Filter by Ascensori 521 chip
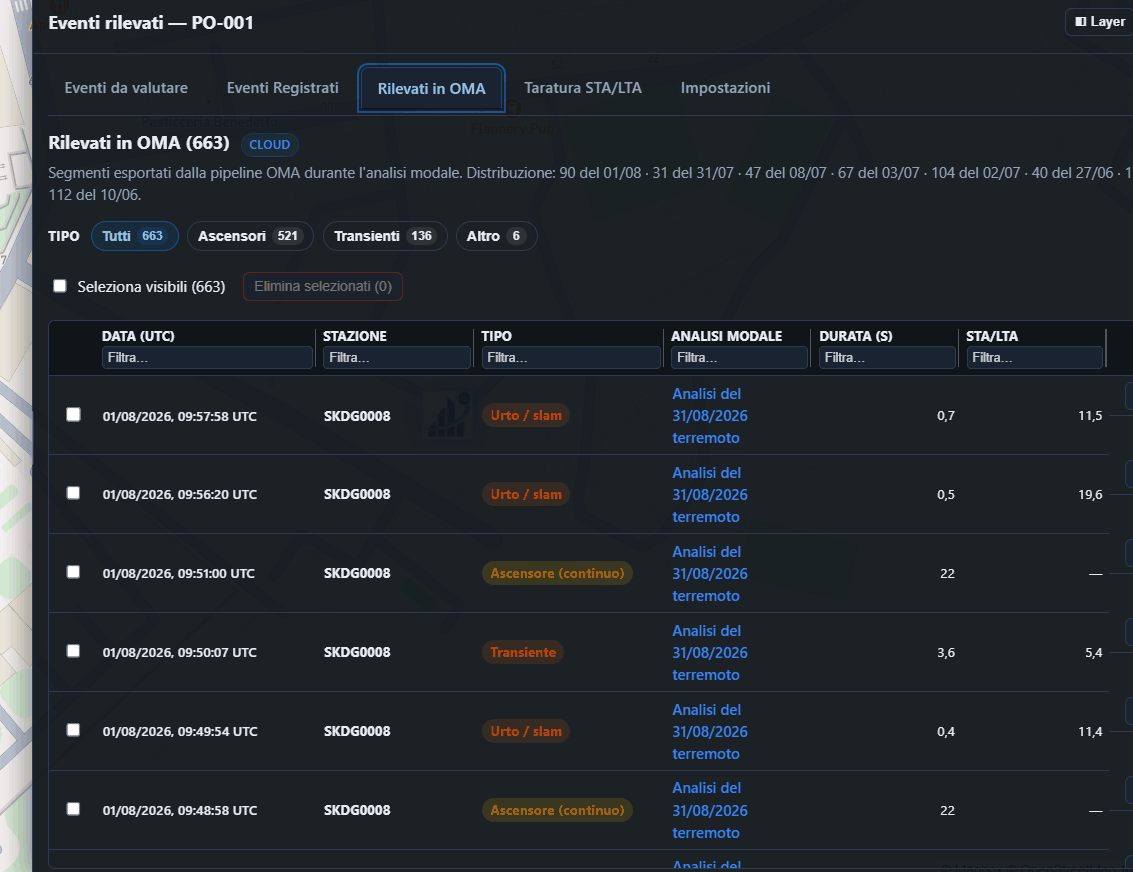The height and width of the screenshot is (872, 1133). (x=250, y=236)
